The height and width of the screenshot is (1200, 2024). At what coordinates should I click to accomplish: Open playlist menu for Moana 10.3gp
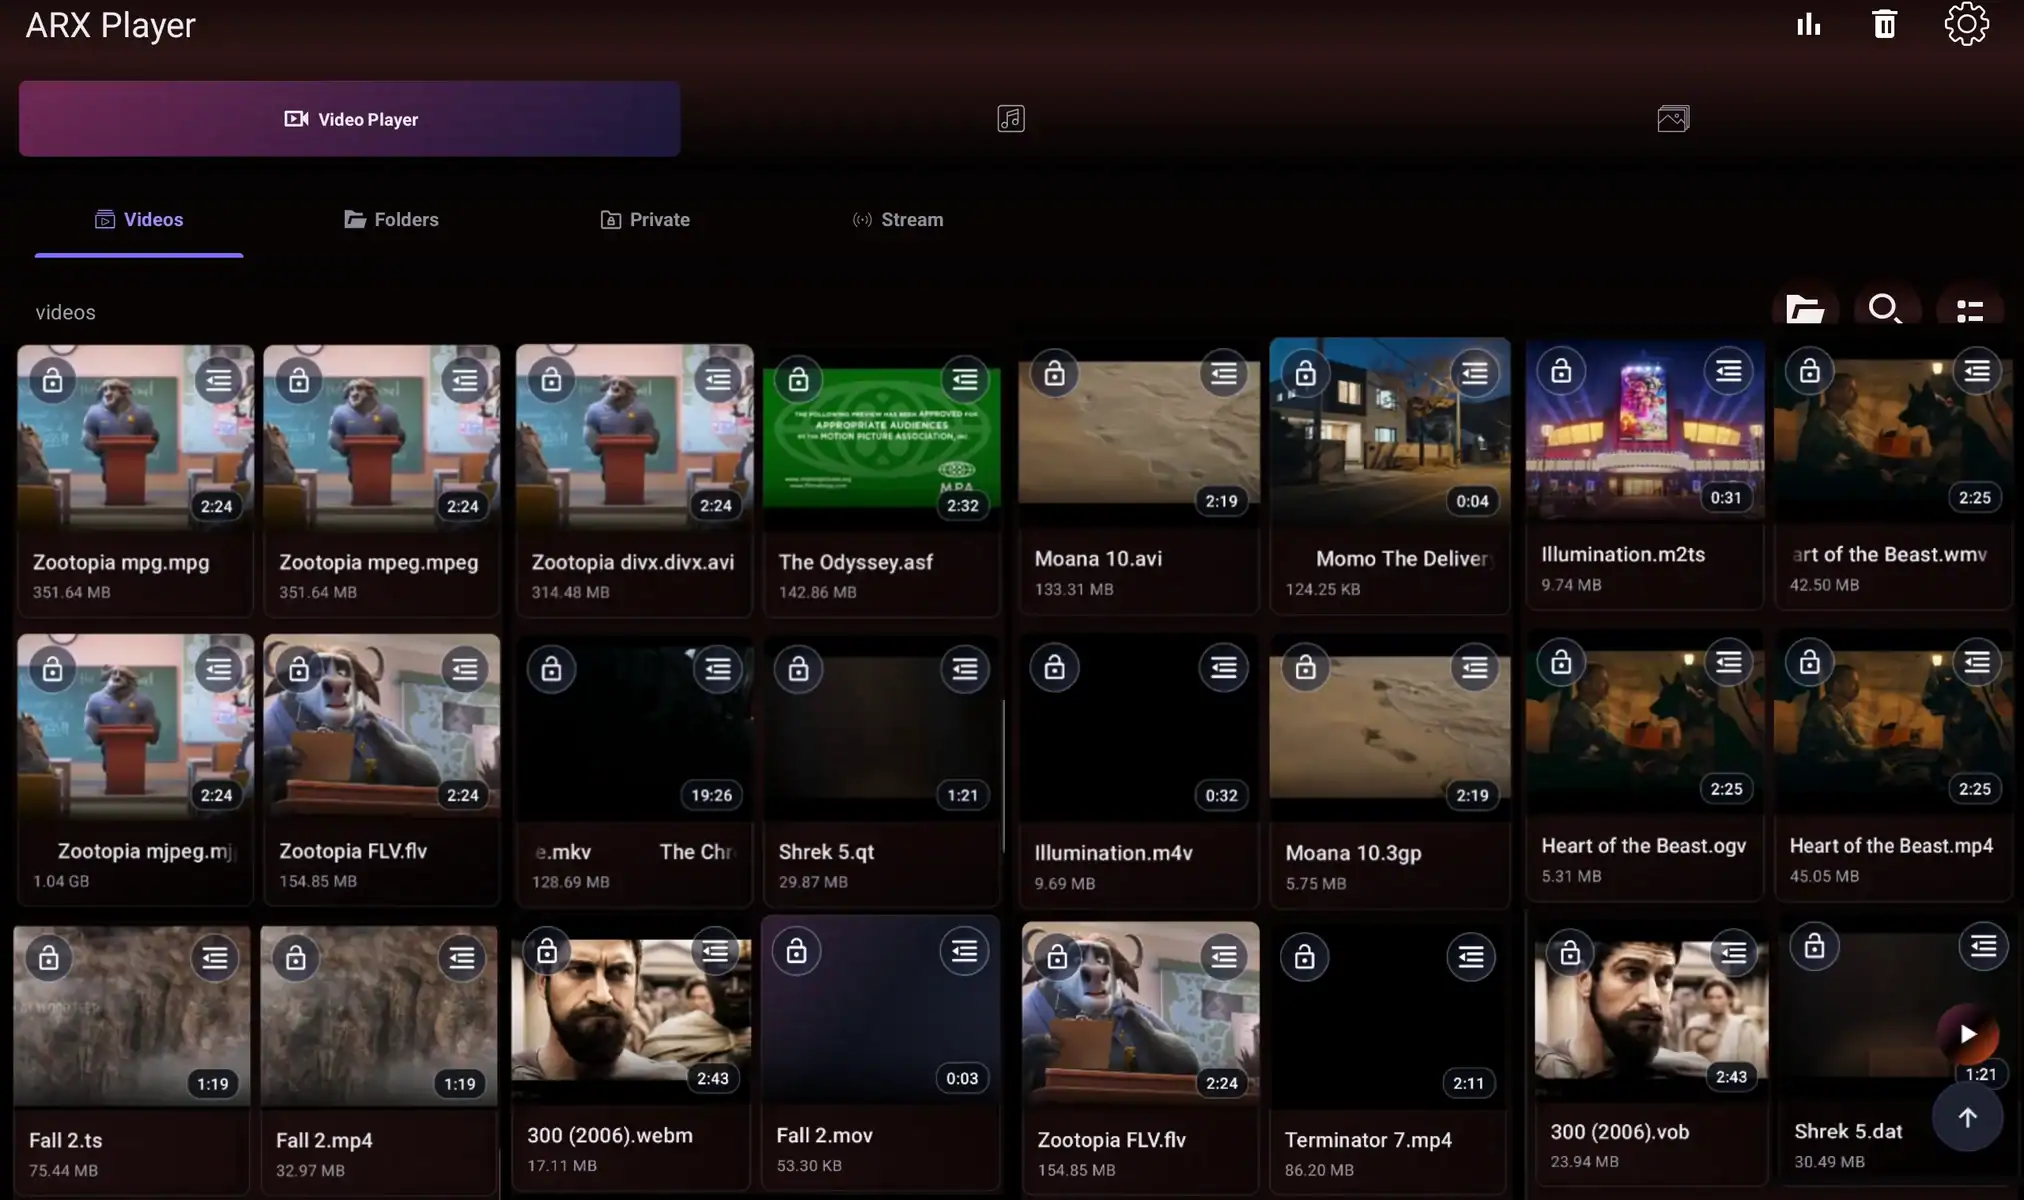point(1475,667)
